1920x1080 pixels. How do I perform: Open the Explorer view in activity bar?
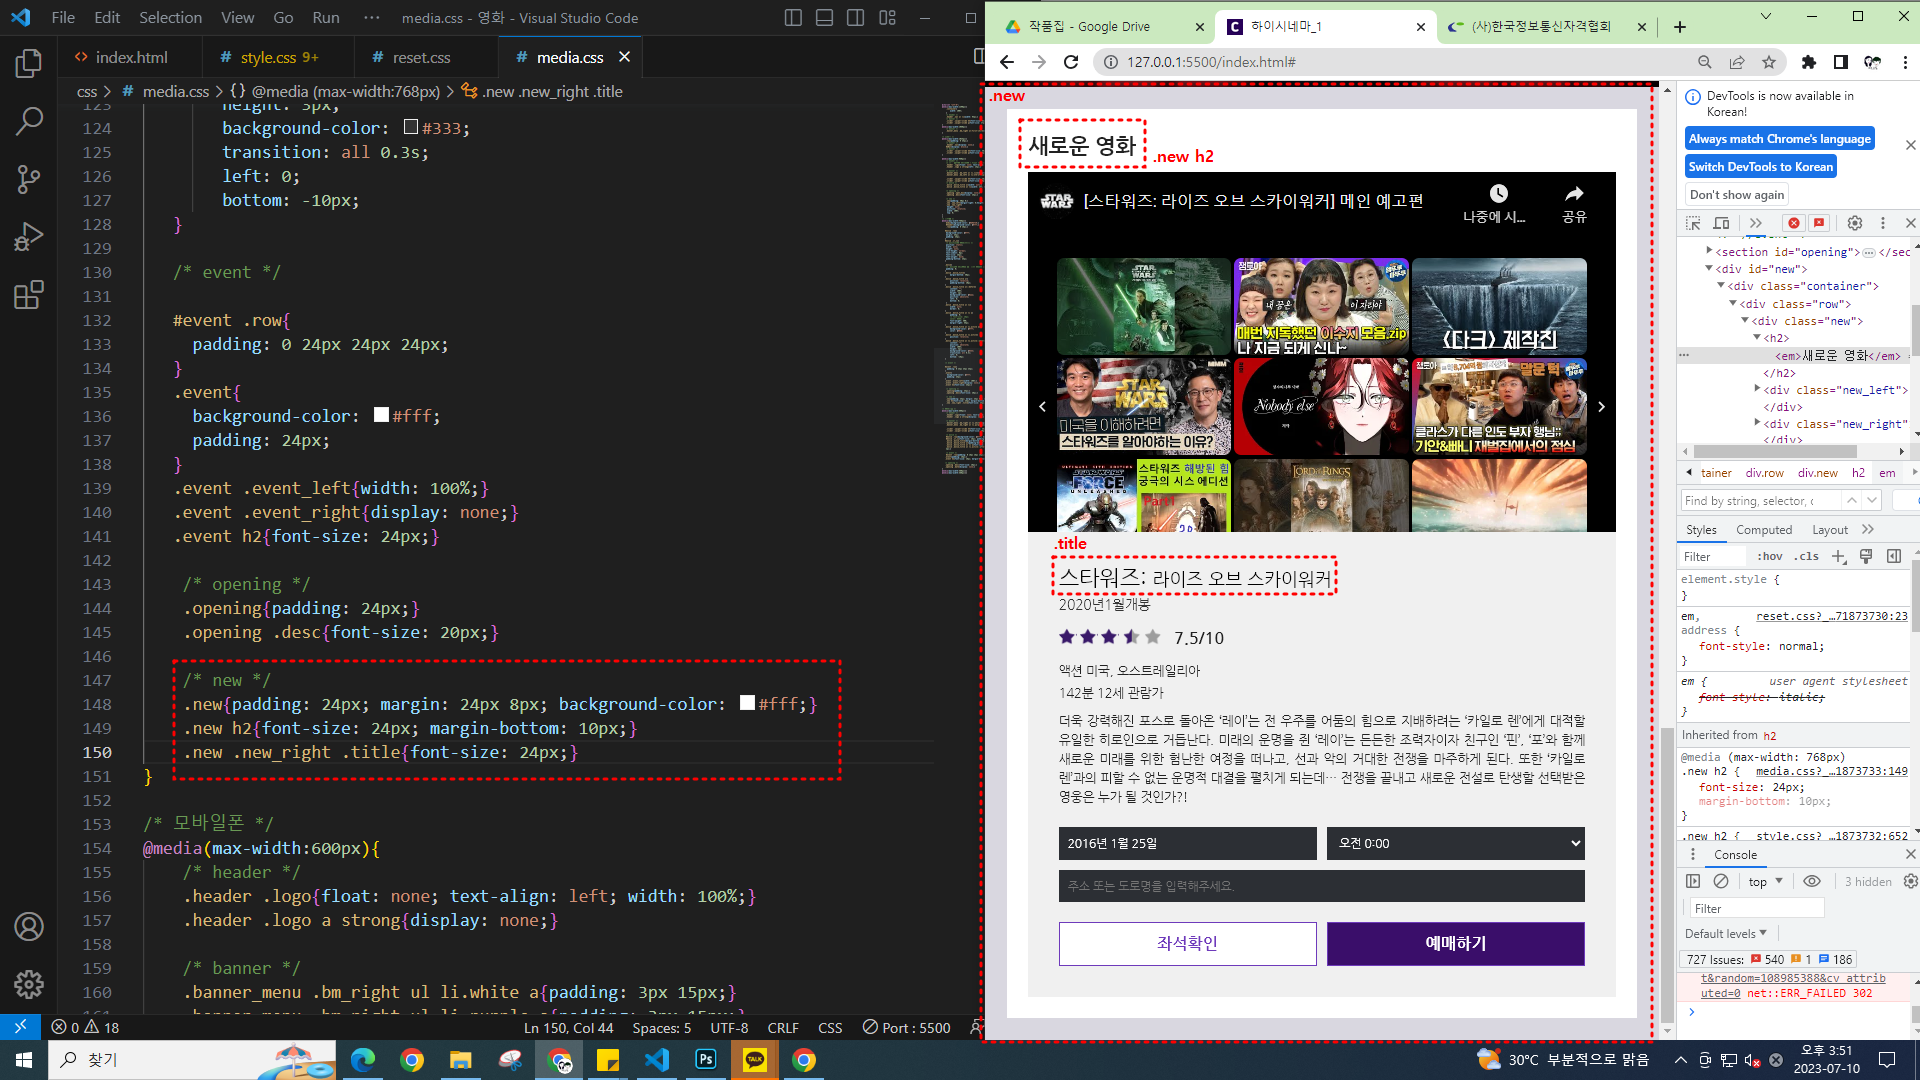(29, 64)
